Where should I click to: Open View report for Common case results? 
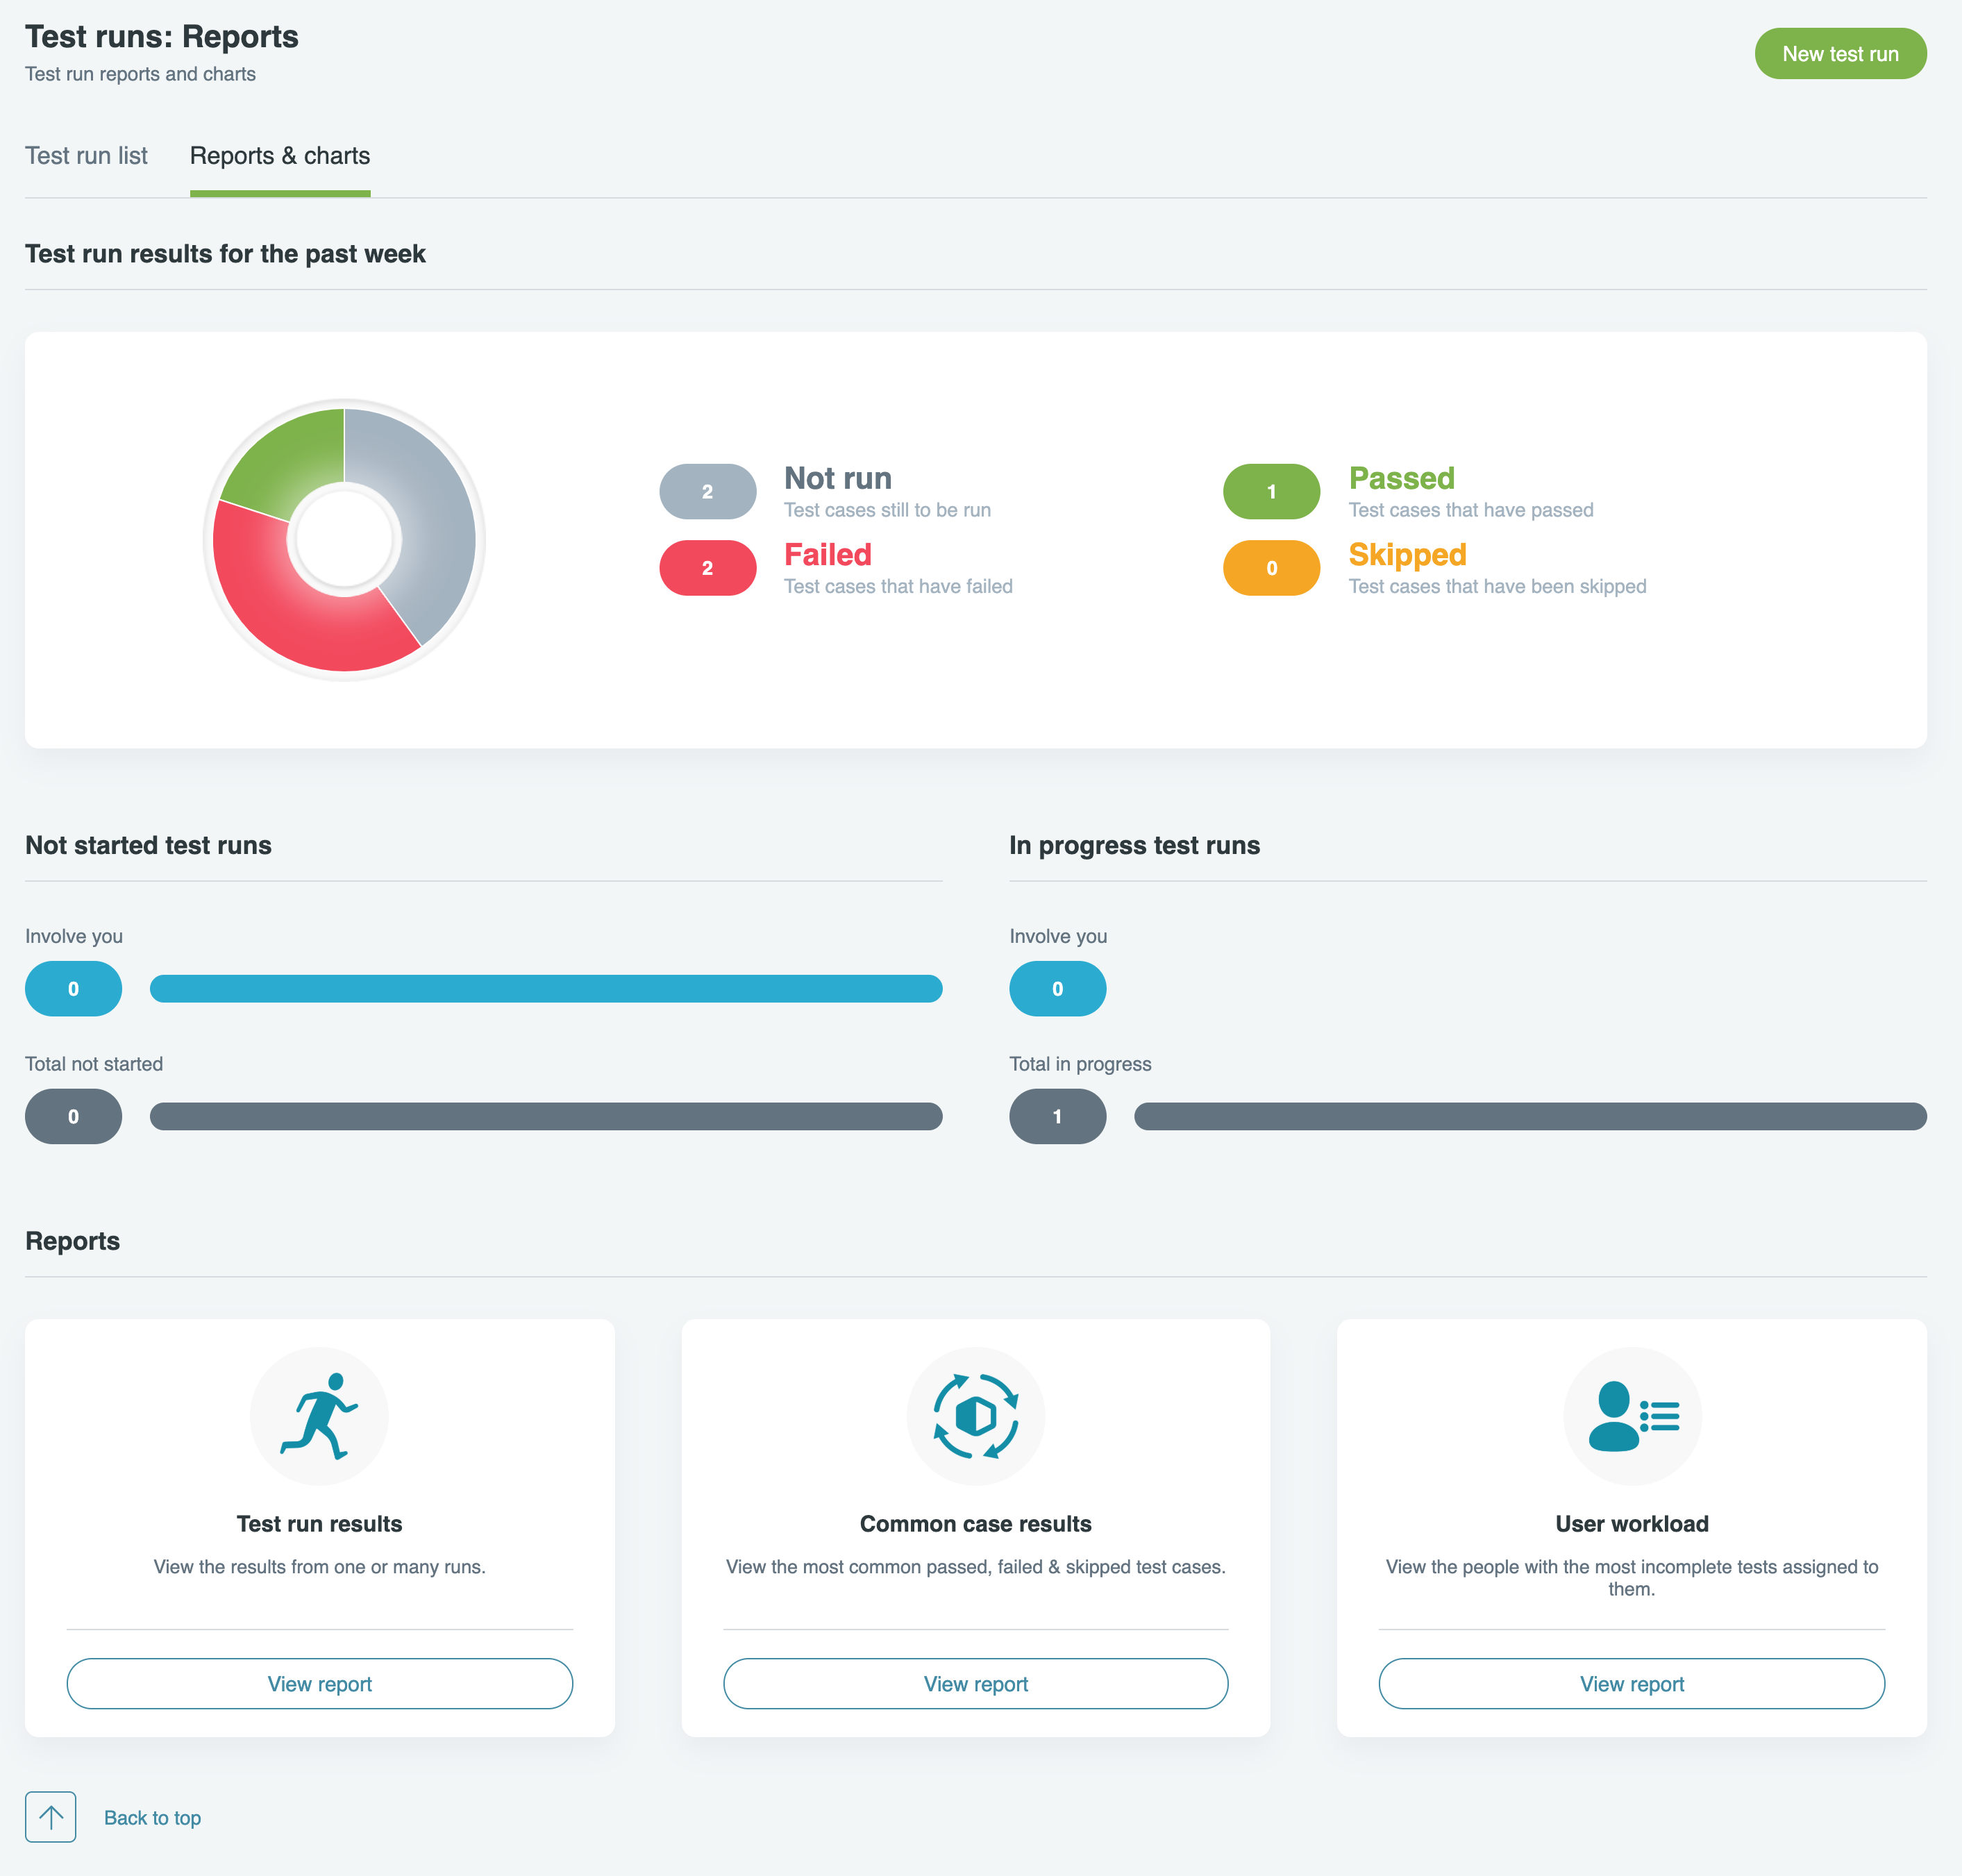pyautogui.click(x=975, y=1683)
